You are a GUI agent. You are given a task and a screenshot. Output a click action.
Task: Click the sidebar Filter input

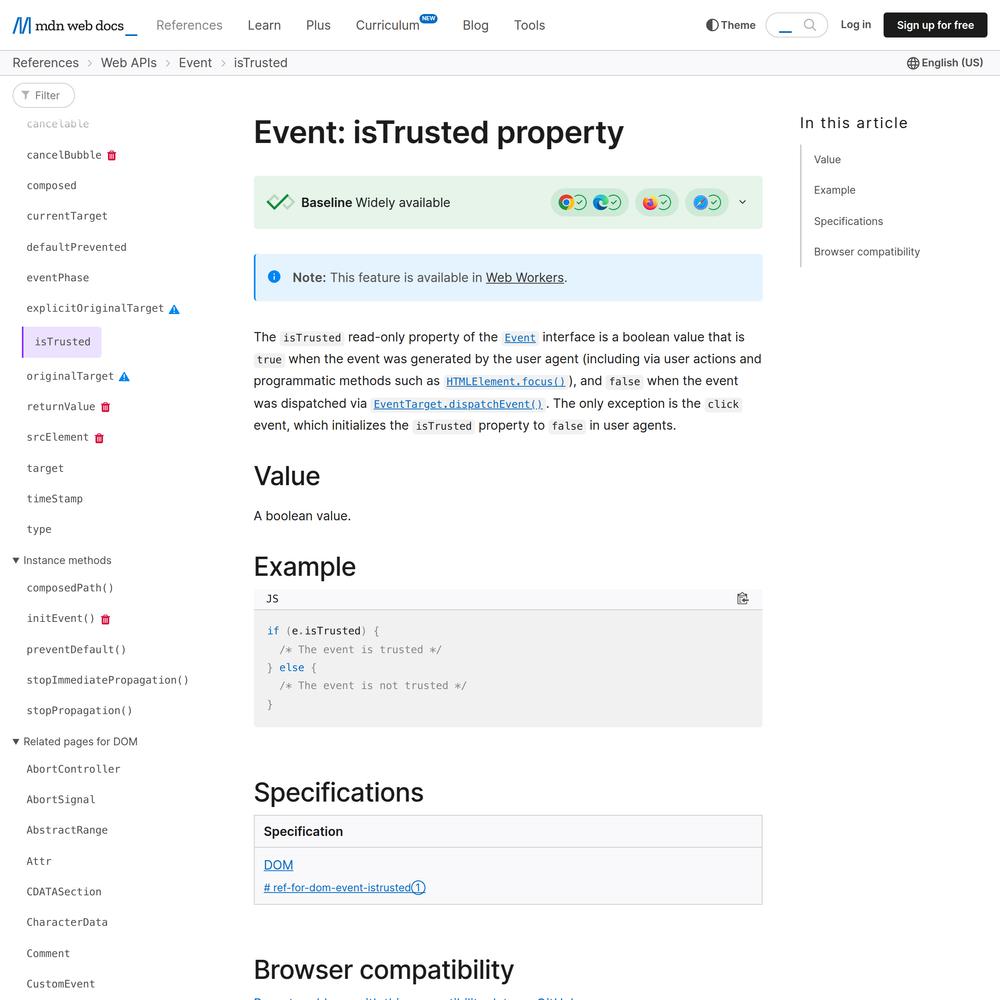[43, 95]
